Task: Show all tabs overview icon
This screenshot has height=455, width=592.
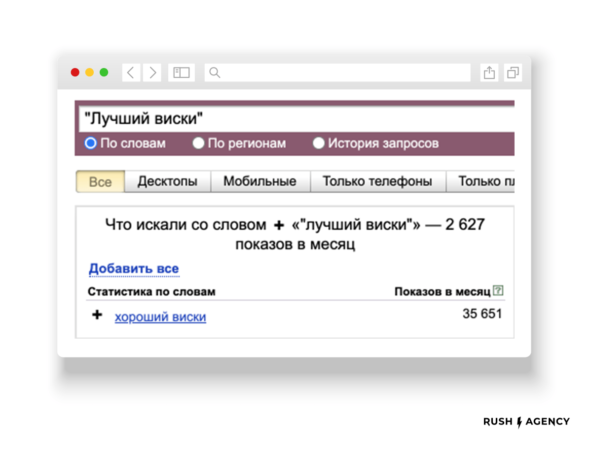Action: pyautogui.click(x=513, y=72)
